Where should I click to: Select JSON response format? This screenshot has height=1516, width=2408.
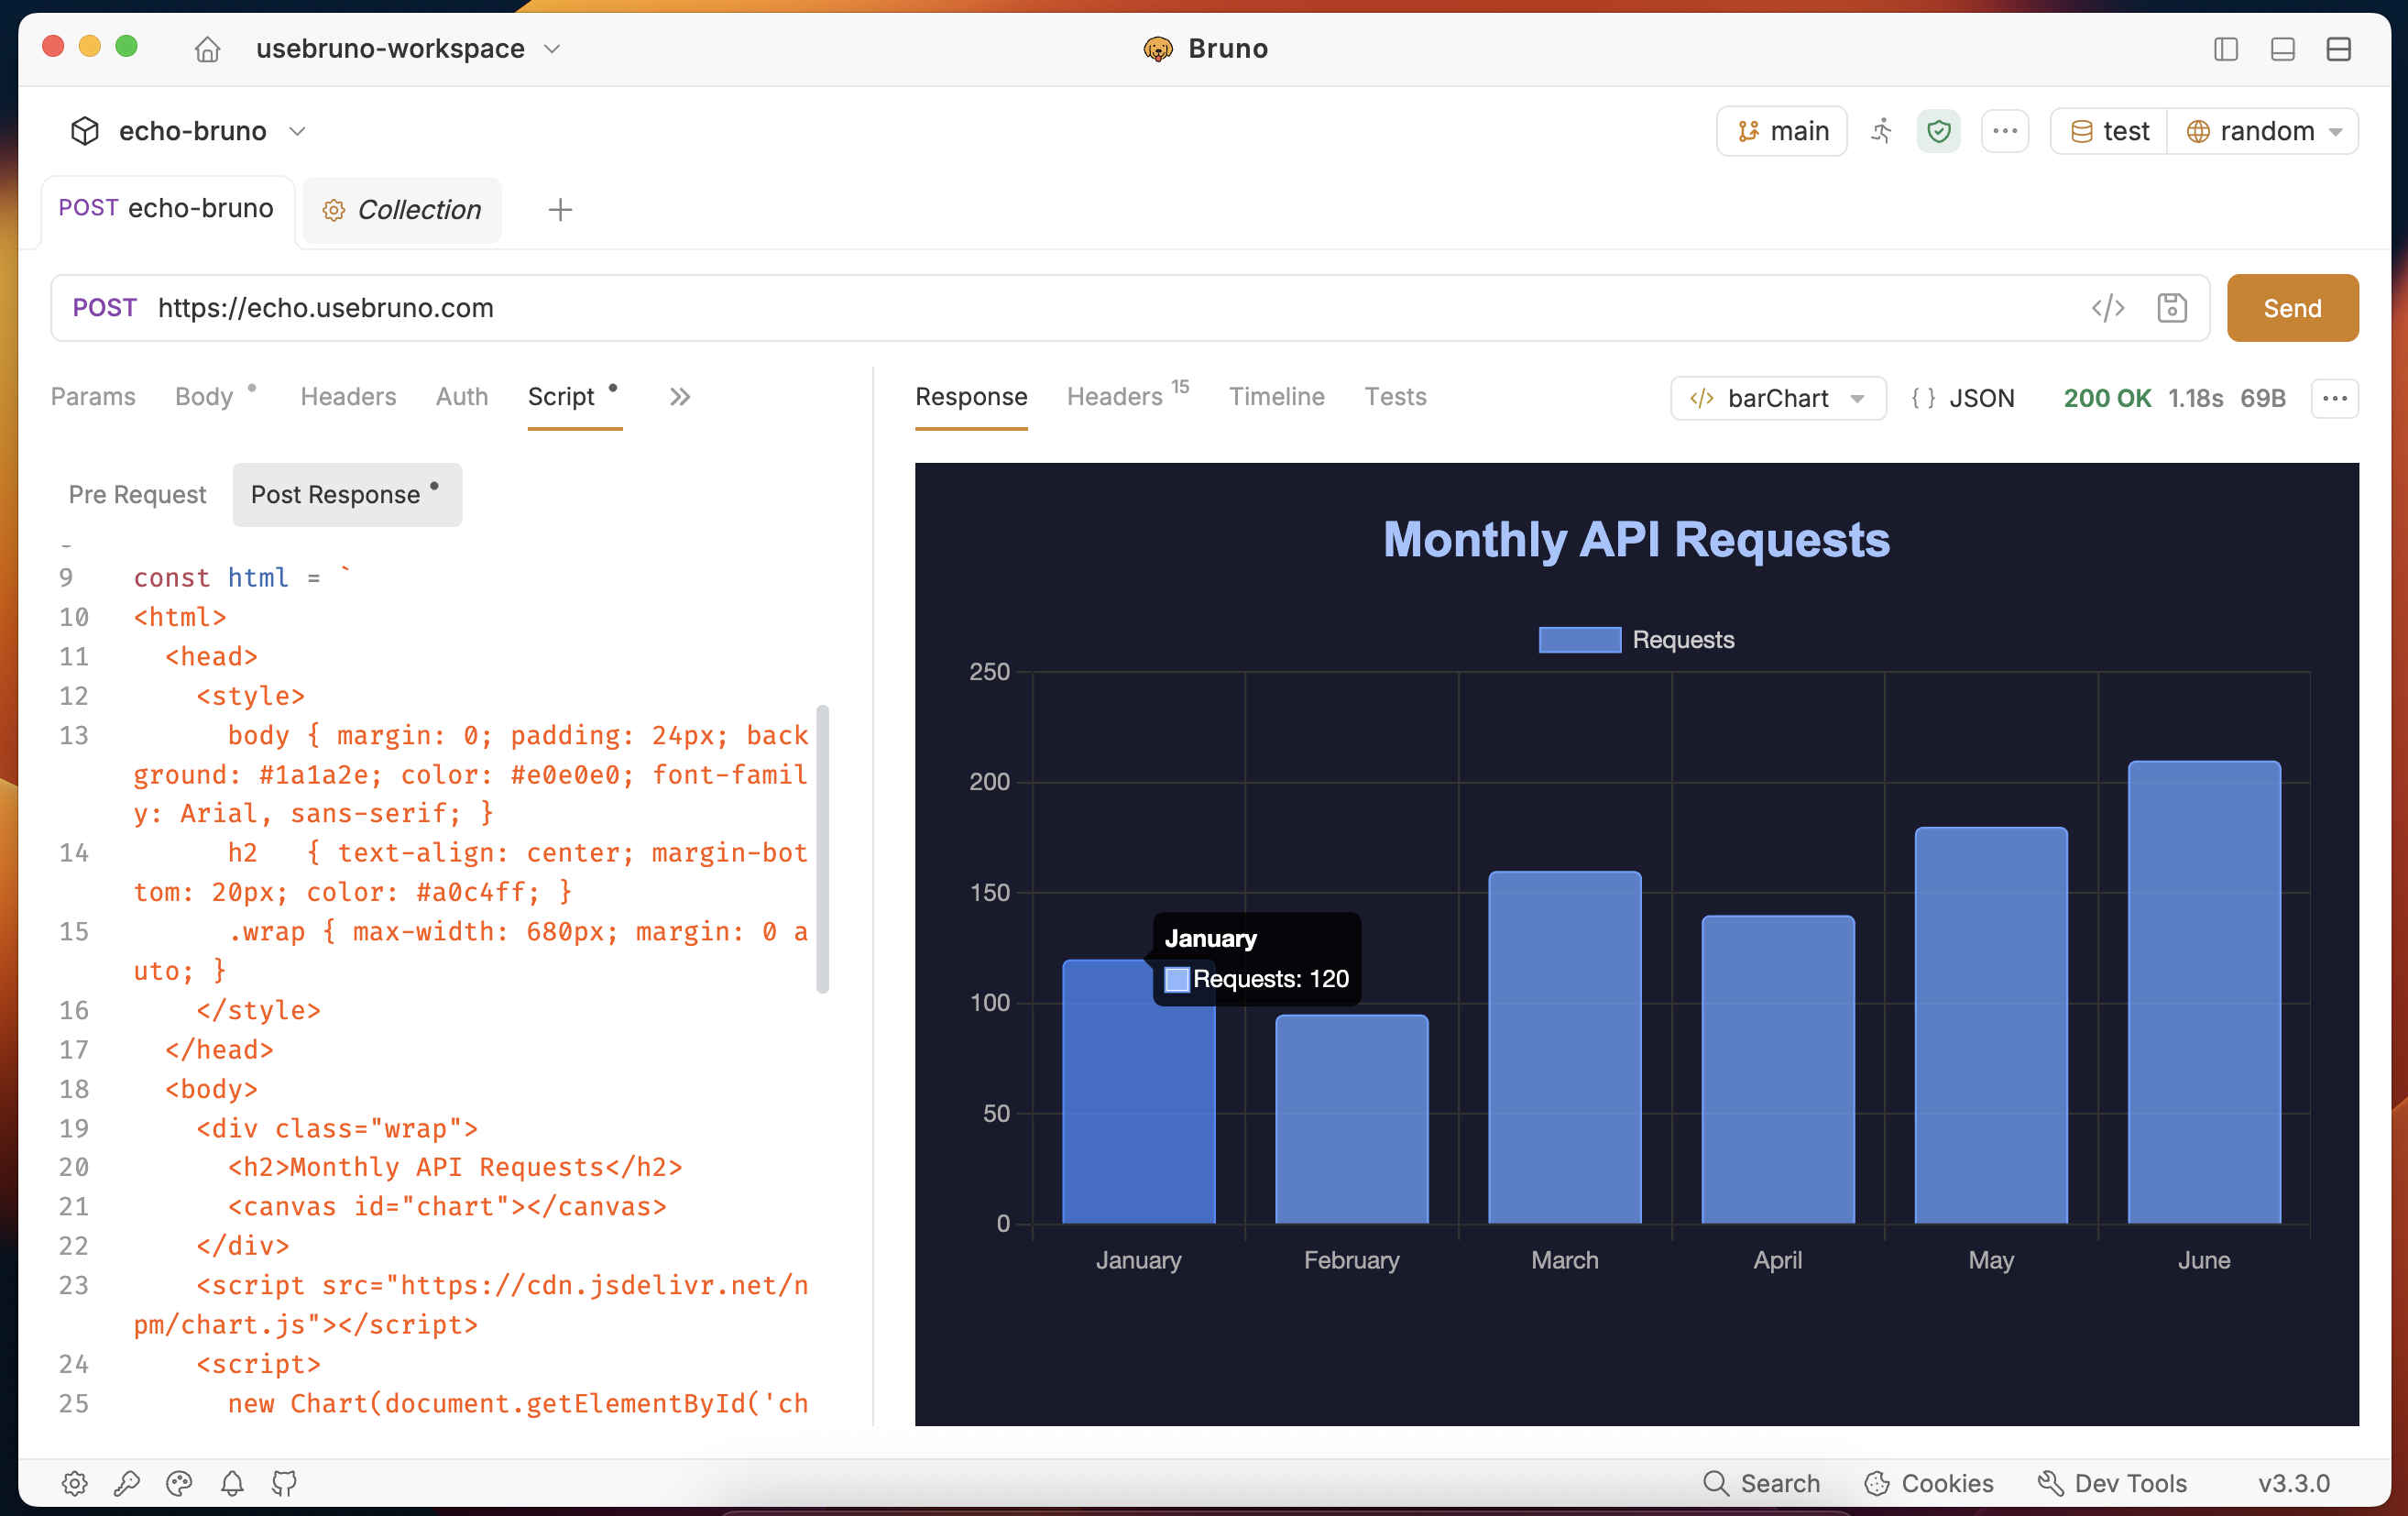click(1962, 398)
